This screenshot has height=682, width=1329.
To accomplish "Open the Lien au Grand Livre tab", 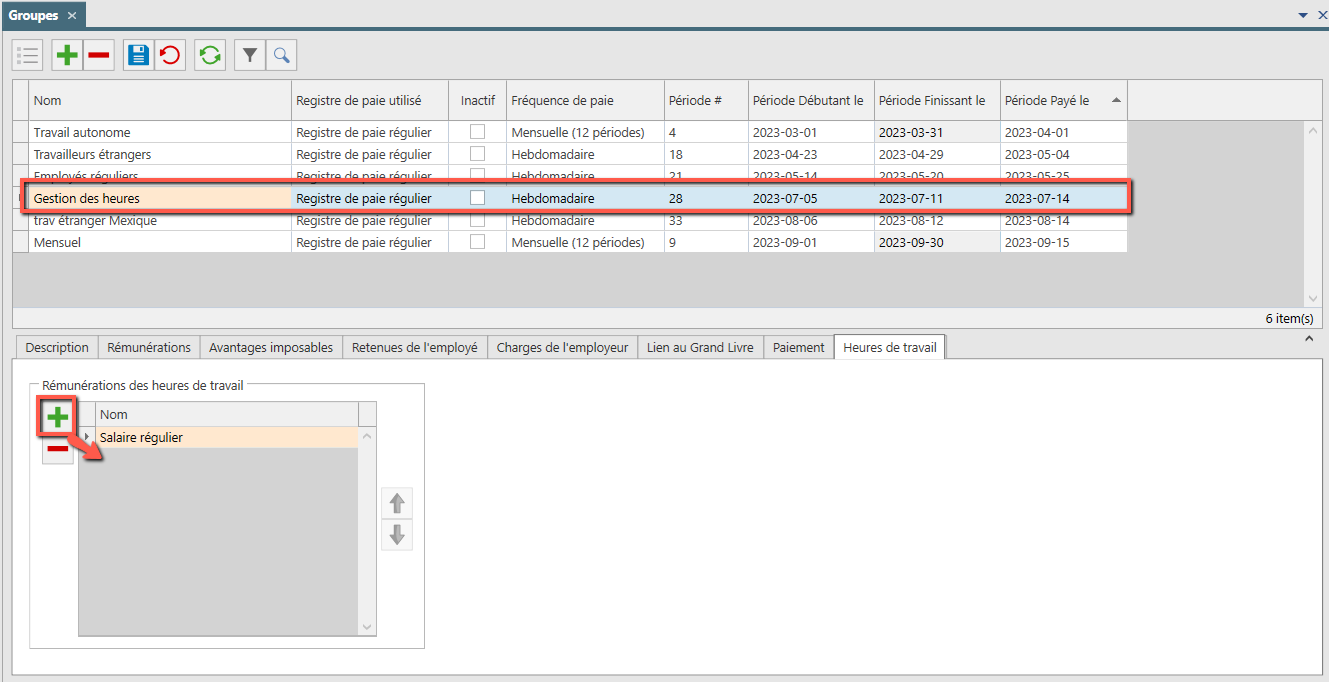I will coord(701,347).
